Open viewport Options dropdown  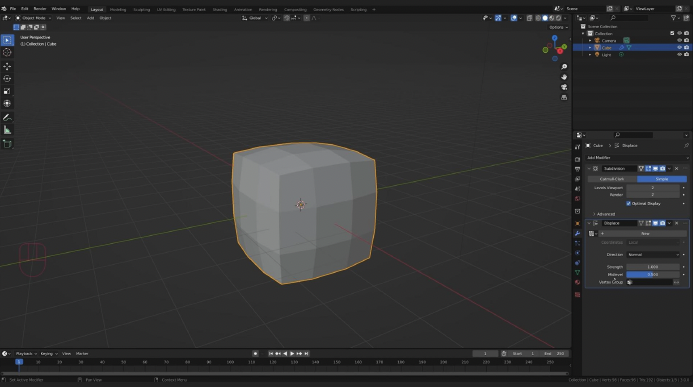click(558, 27)
